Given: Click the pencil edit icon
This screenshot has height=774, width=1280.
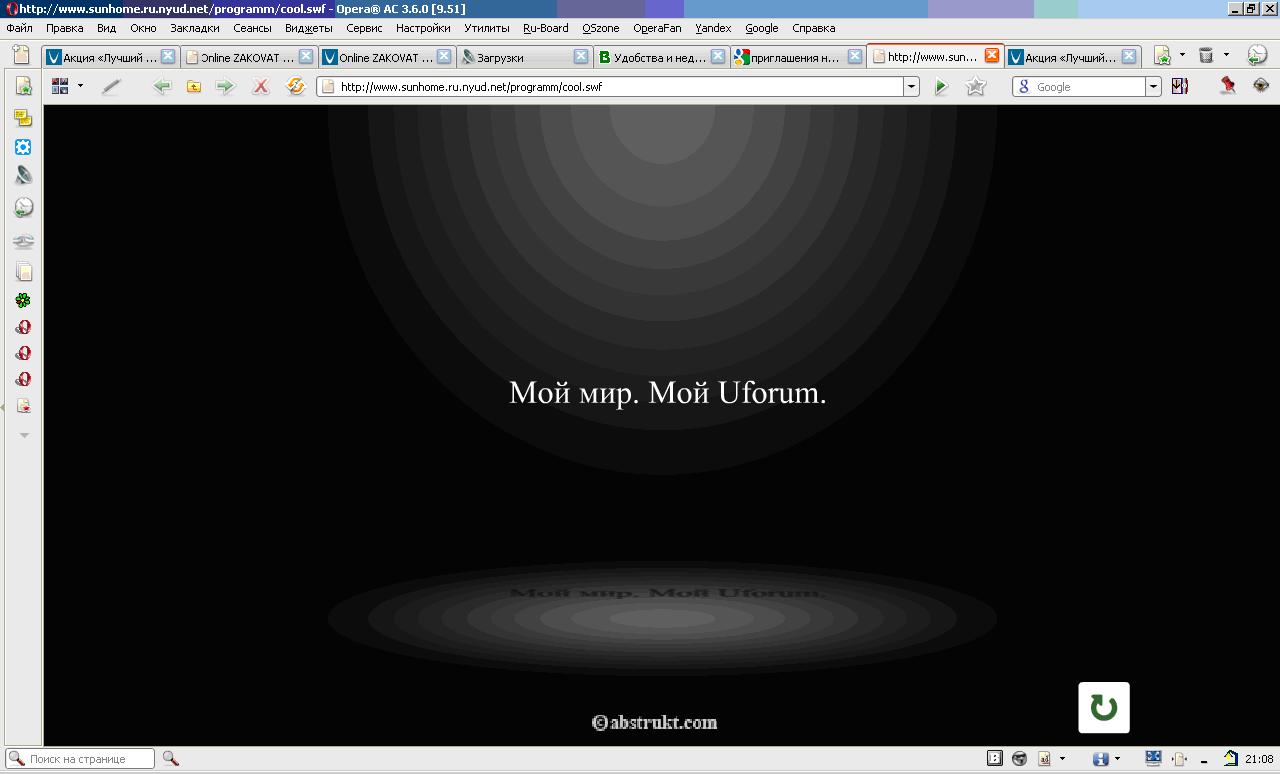Looking at the screenshot, I should (x=111, y=86).
